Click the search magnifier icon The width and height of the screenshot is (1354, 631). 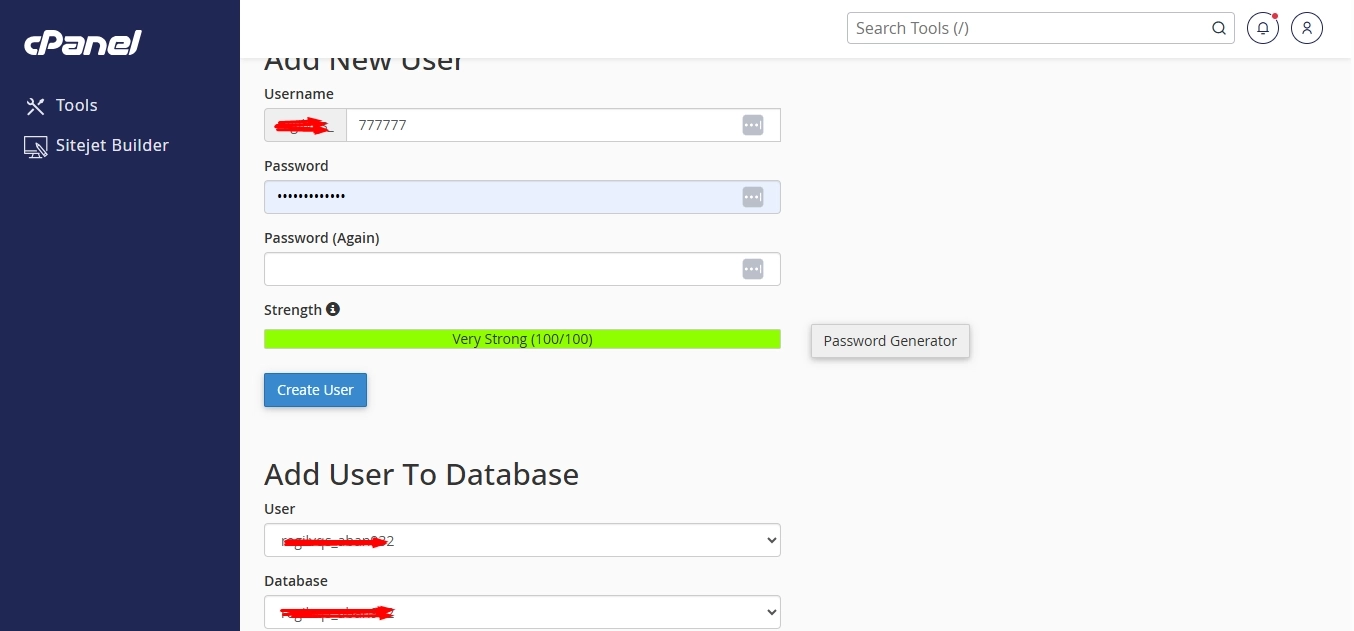coord(1219,28)
